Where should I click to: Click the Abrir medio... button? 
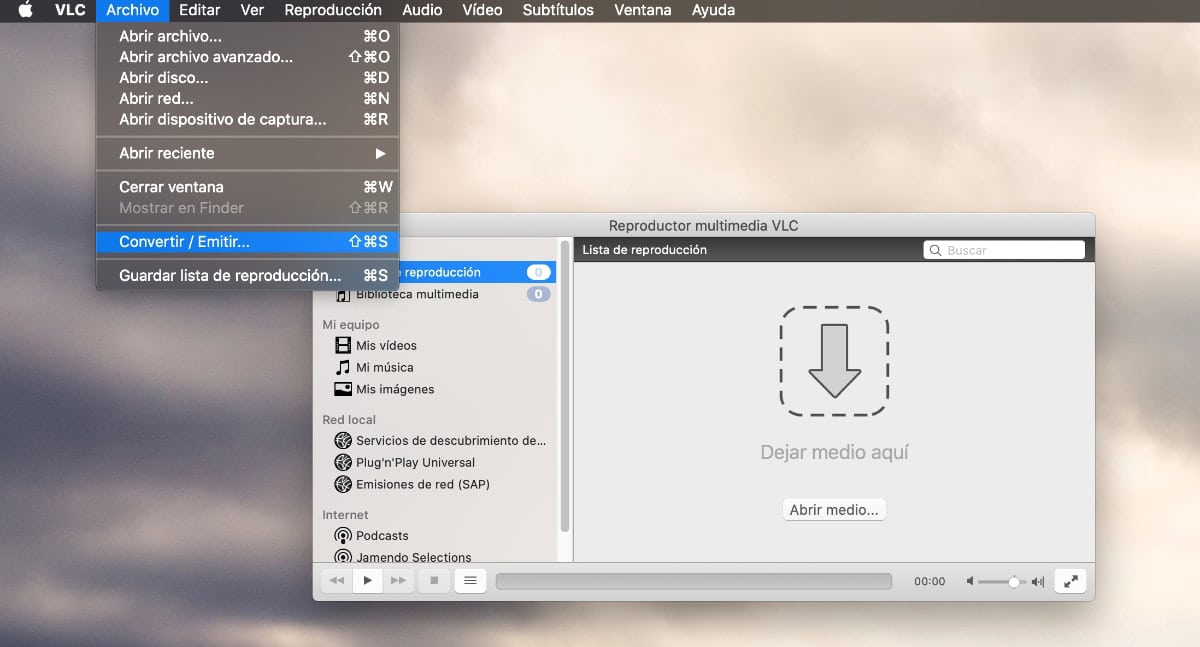pos(834,510)
